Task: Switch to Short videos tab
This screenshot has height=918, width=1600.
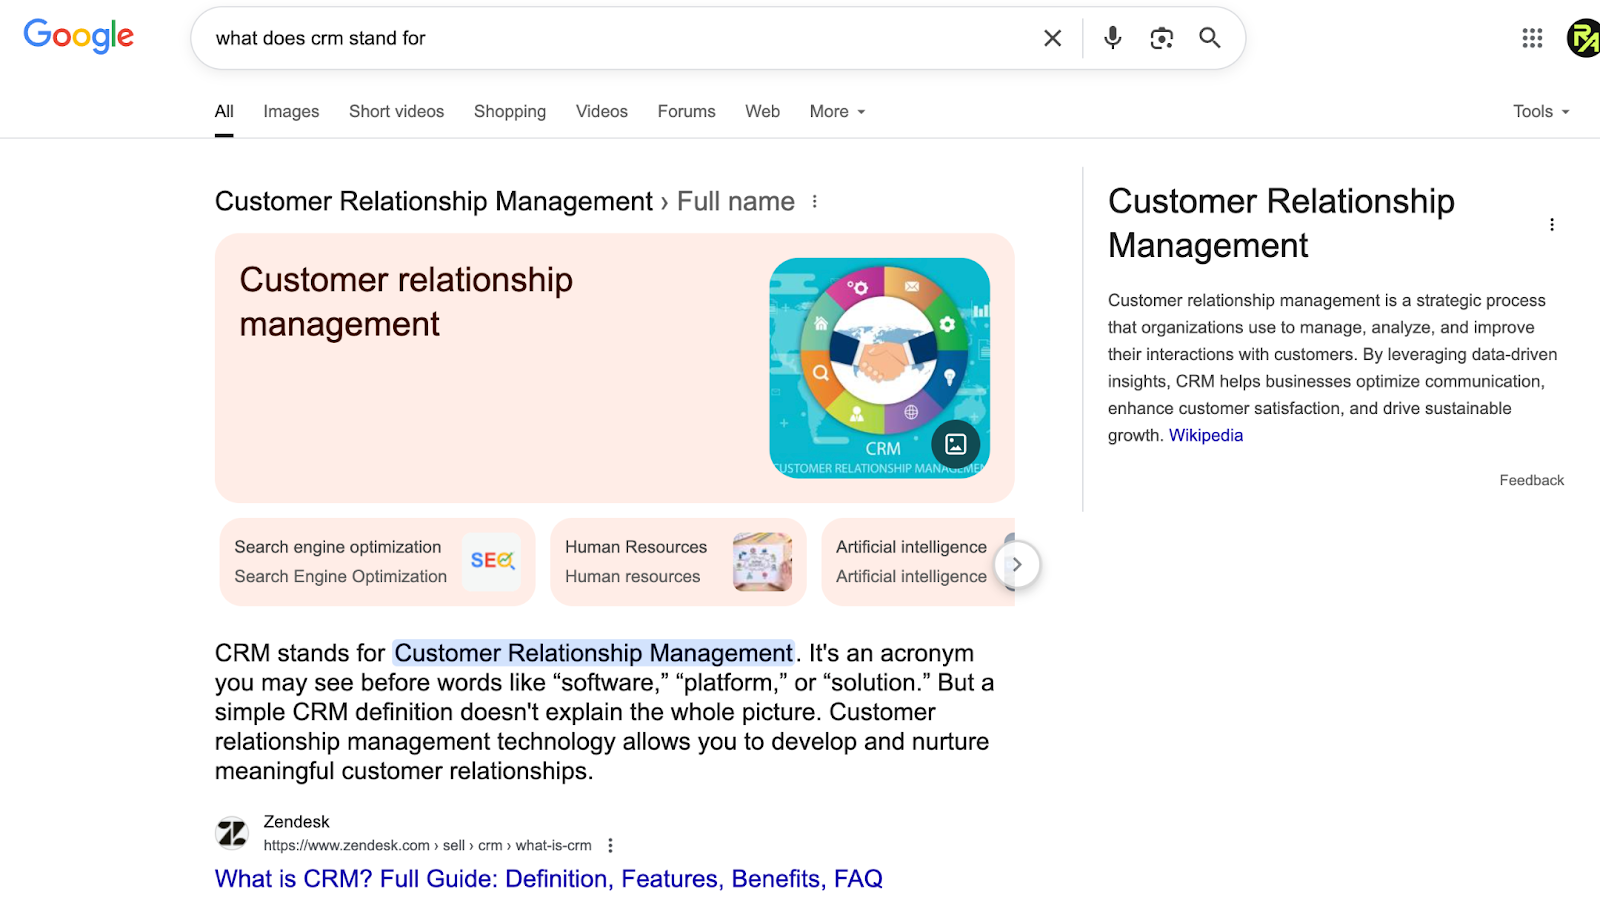Action: [x=396, y=111]
